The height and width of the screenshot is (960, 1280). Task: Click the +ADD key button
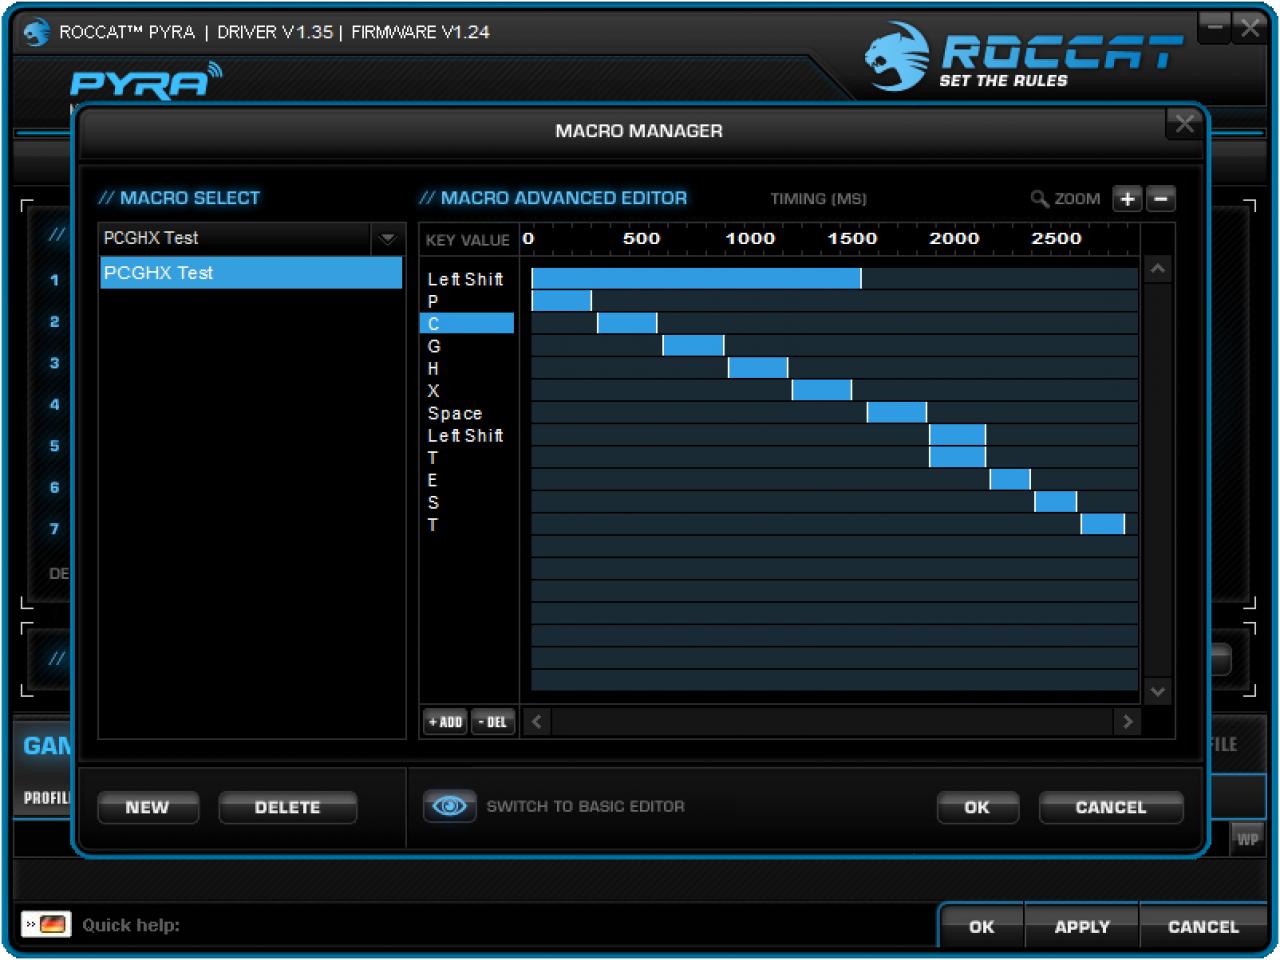click(x=445, y=722)
